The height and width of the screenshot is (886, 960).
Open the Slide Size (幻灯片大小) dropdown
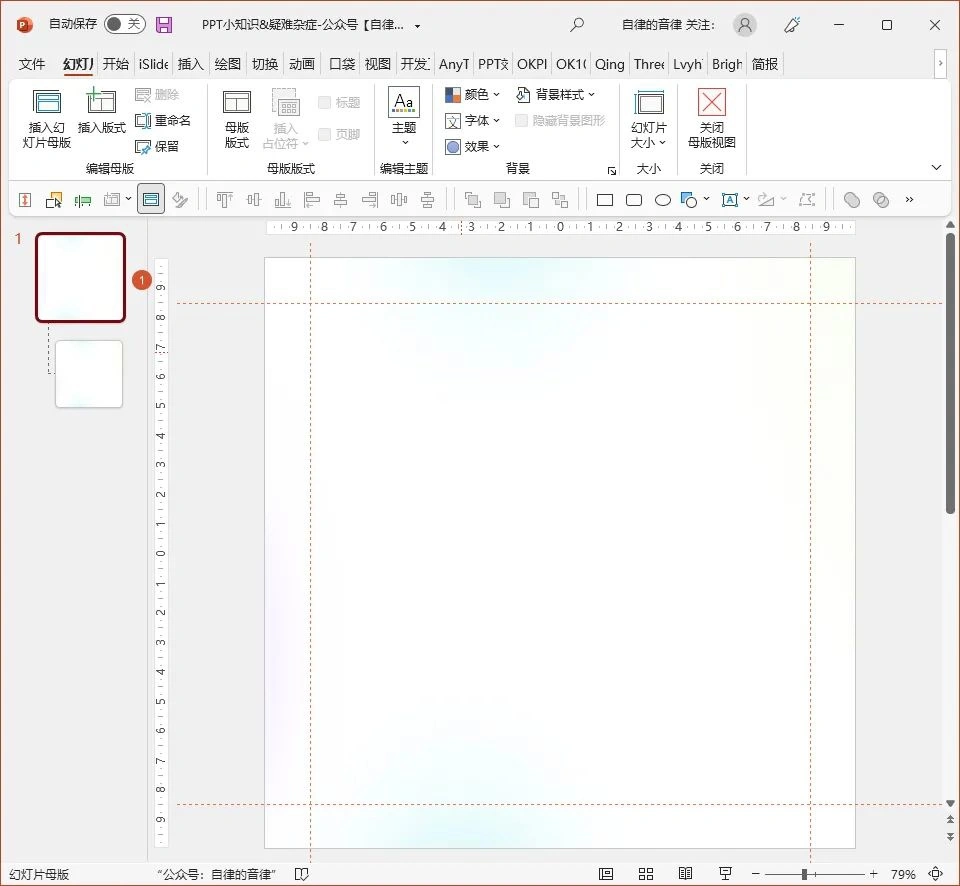(649, 118)
